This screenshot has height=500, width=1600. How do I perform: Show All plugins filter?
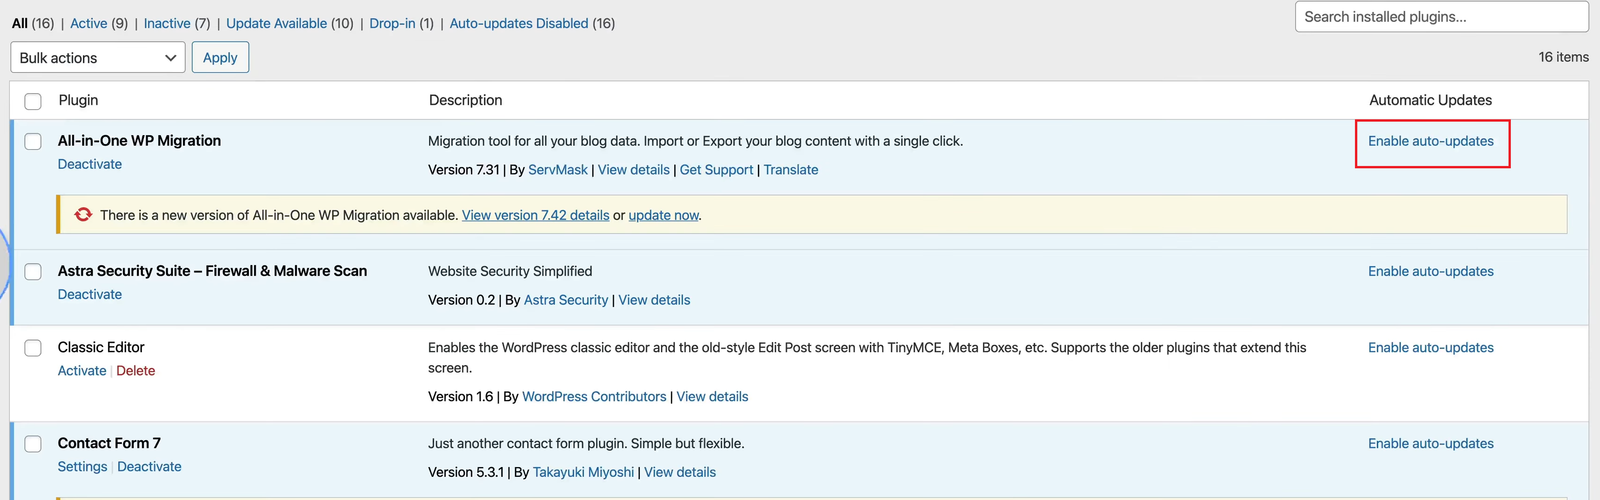[20, 23]
